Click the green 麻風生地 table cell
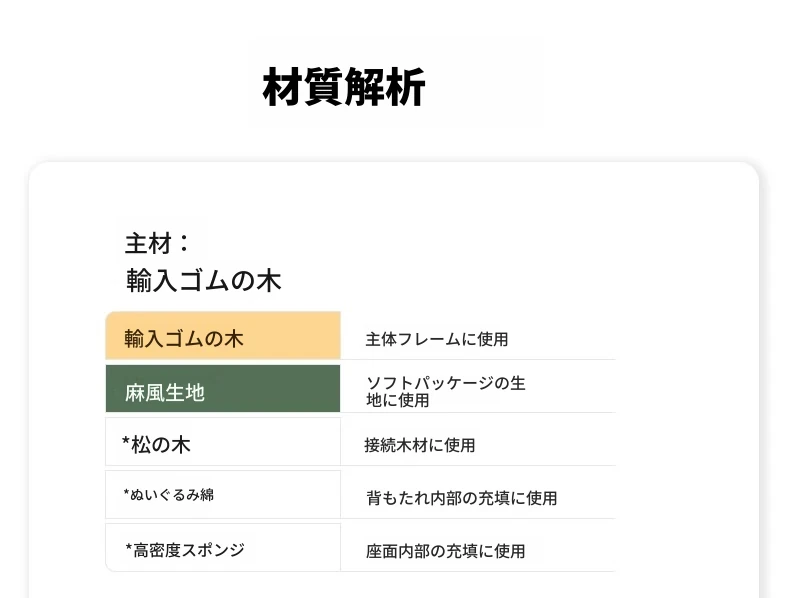The height and width of the screenshot is (598, 790). (x=222, y=391)
